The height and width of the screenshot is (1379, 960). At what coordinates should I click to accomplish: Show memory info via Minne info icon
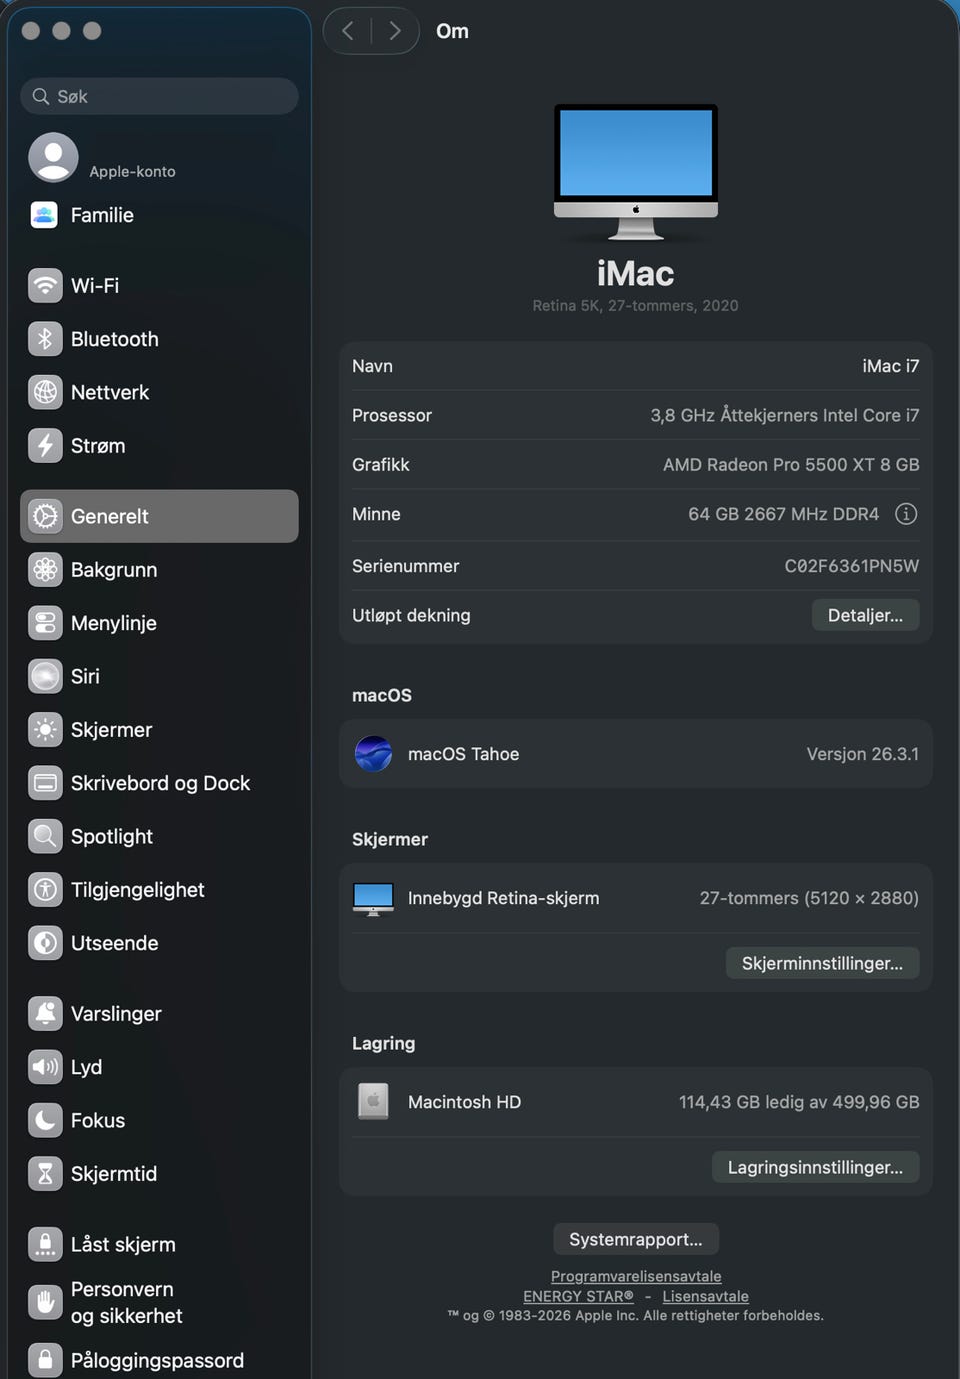click(x=906, y=514)
